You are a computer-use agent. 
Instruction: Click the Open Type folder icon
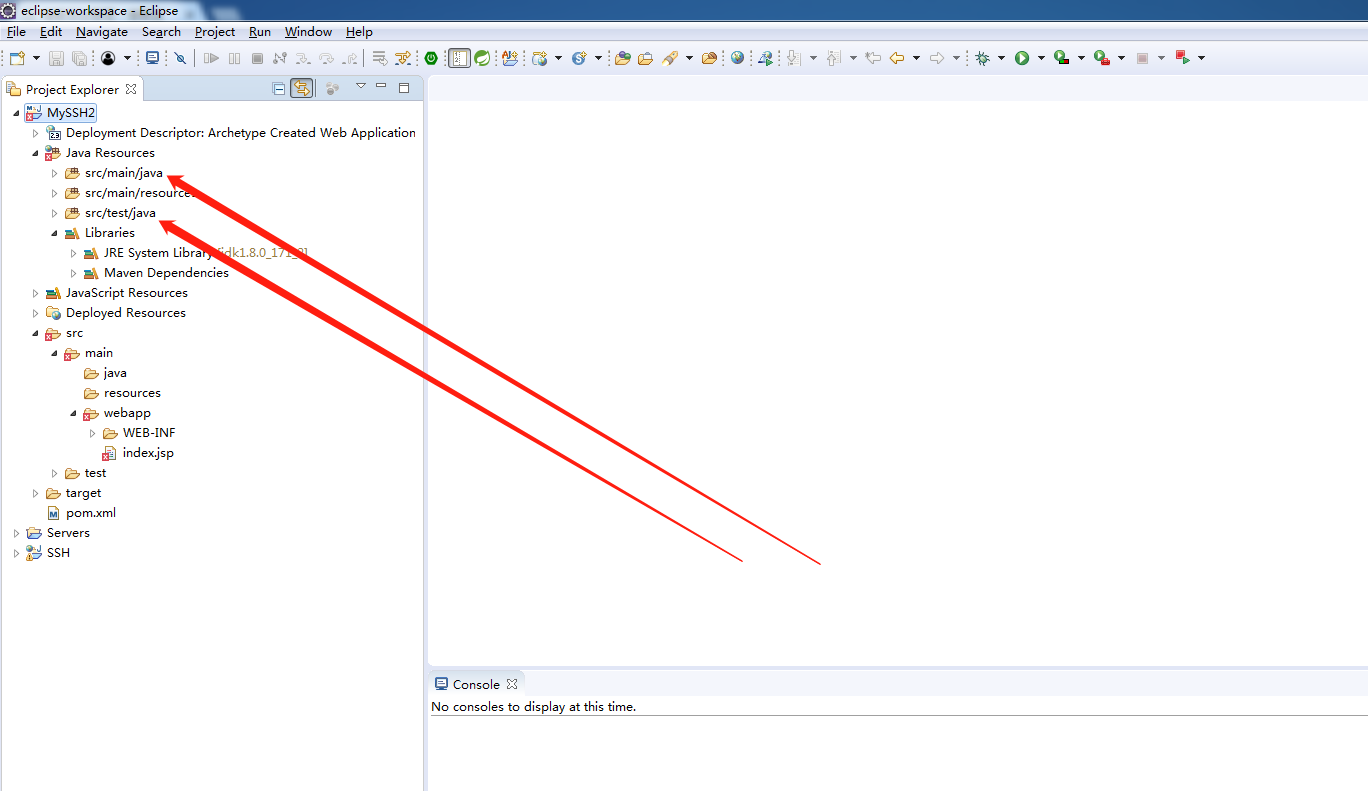point(622,58)
